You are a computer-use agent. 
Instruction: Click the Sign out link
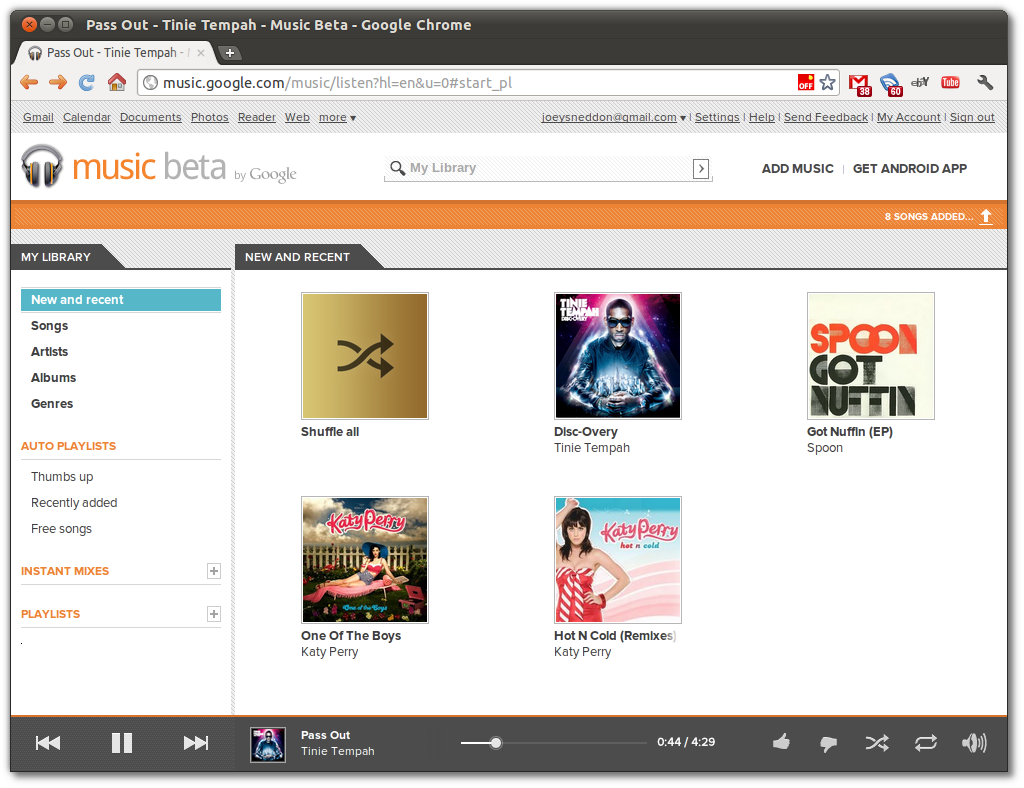[x=971, y=117]
